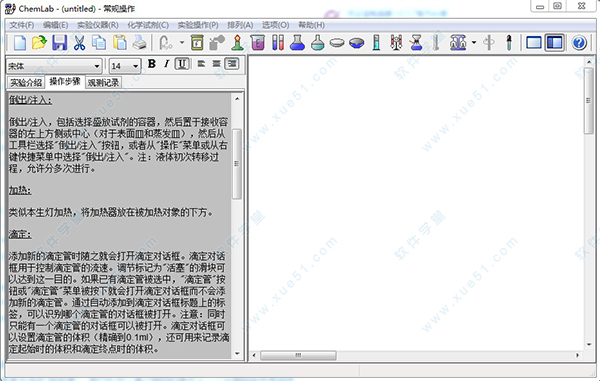The width and height of the screenshot is (600, 381).
Task: Add test tubes to the workspace
Action: 278,42
